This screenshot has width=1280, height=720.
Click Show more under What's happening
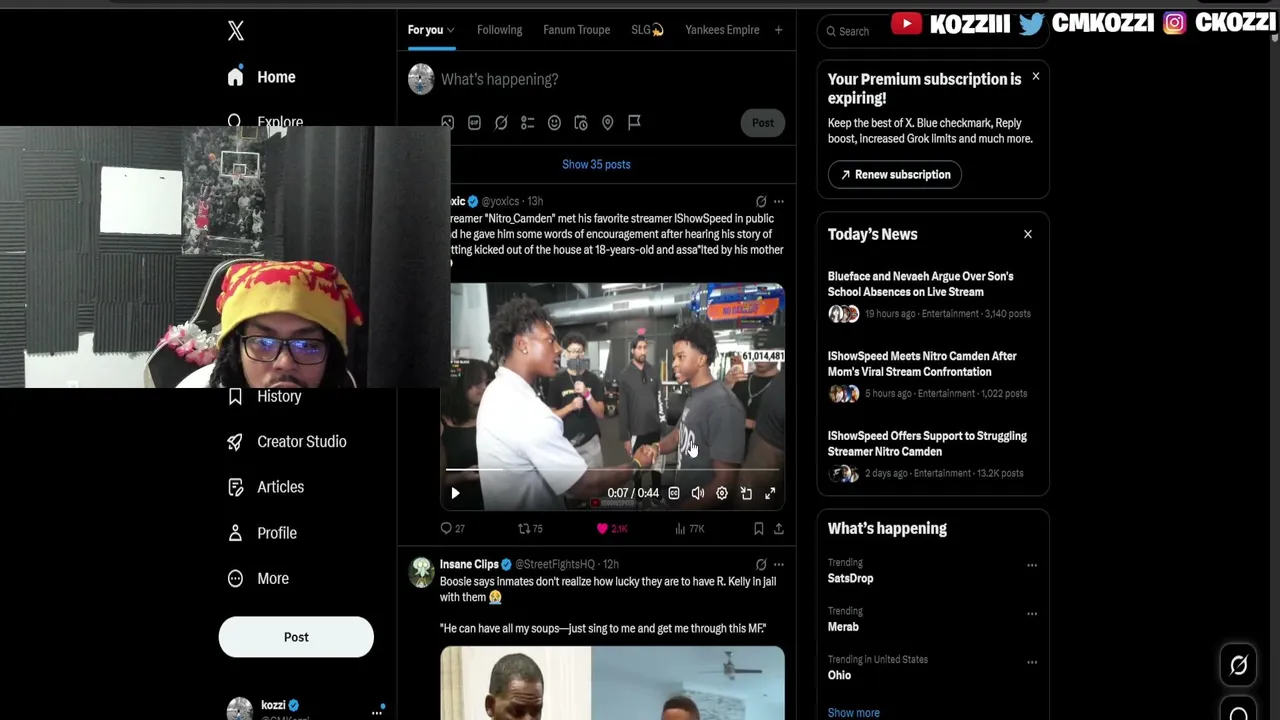coord(854,712)
